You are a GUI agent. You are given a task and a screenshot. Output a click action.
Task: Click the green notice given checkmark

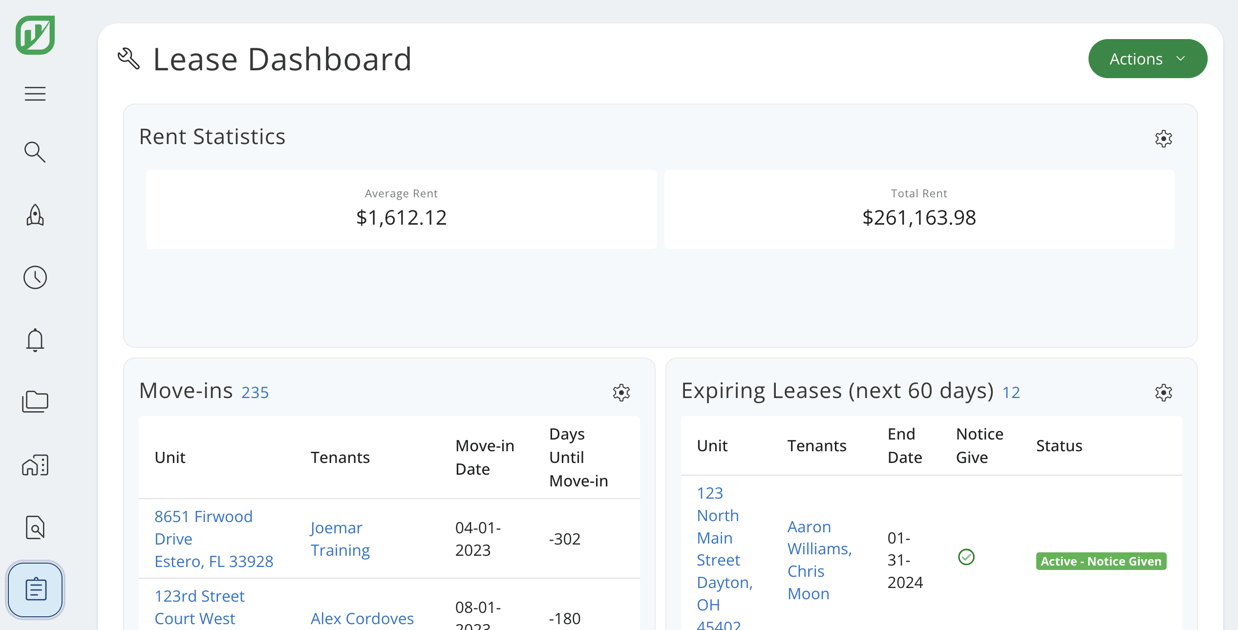pyautogui.click(x=966, y=557)
